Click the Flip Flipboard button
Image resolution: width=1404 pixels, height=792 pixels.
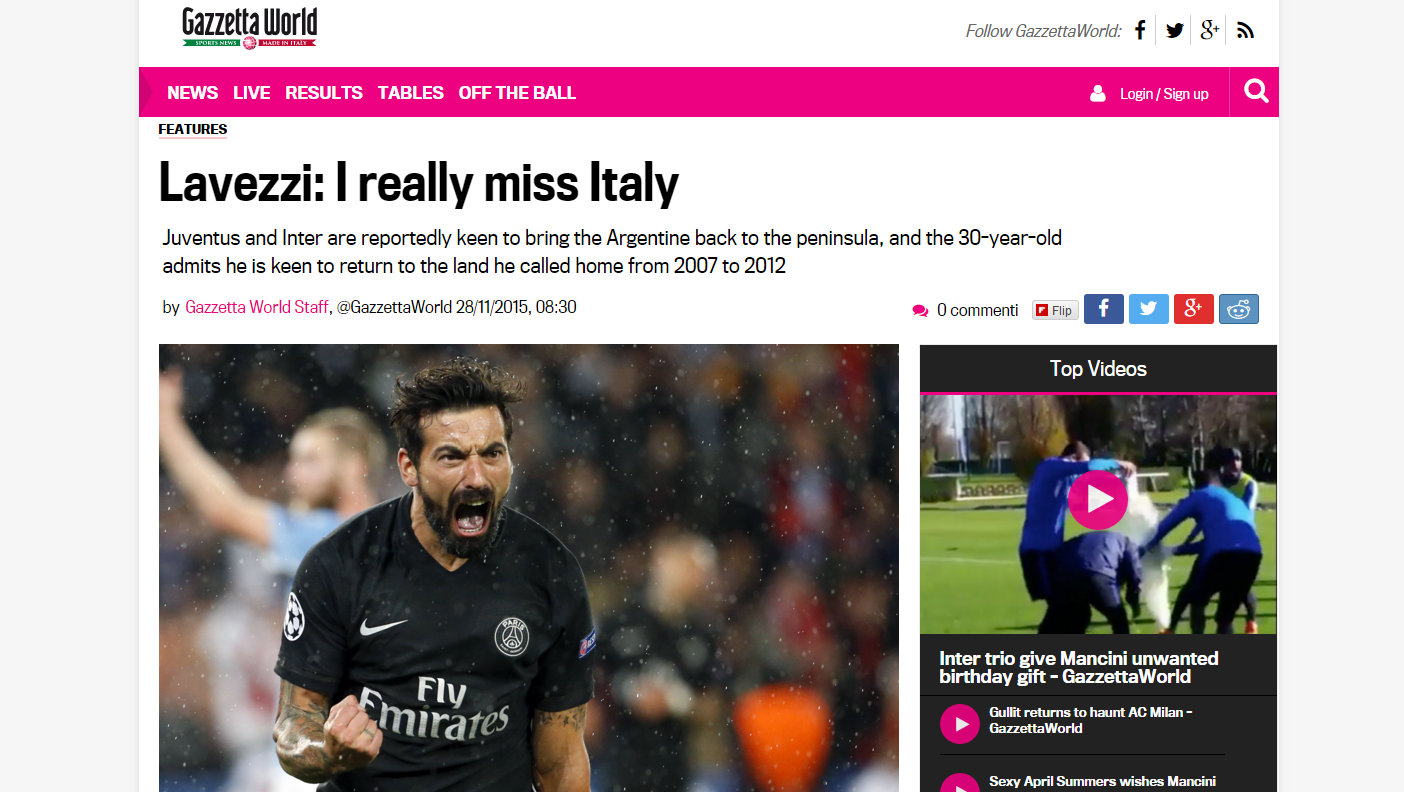pyautogui.click(x=1055, y=310)
